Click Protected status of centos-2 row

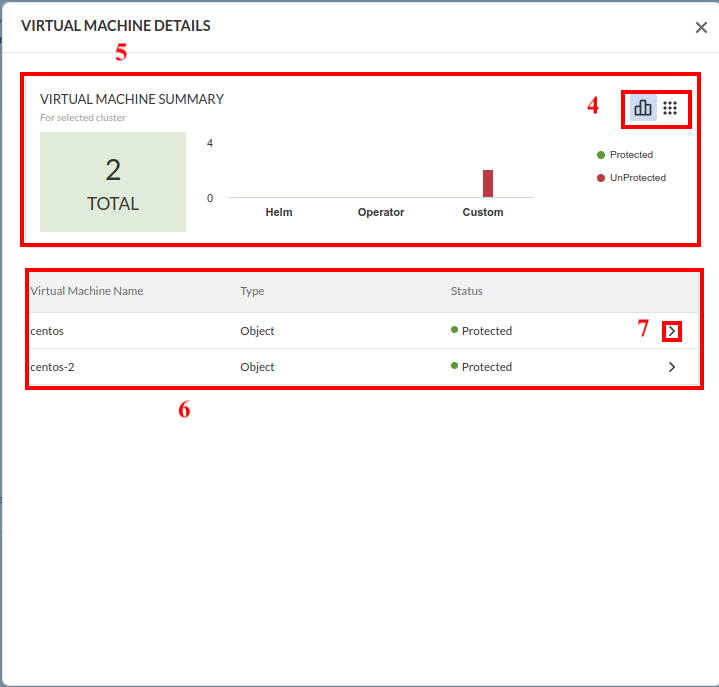point(486,367)
